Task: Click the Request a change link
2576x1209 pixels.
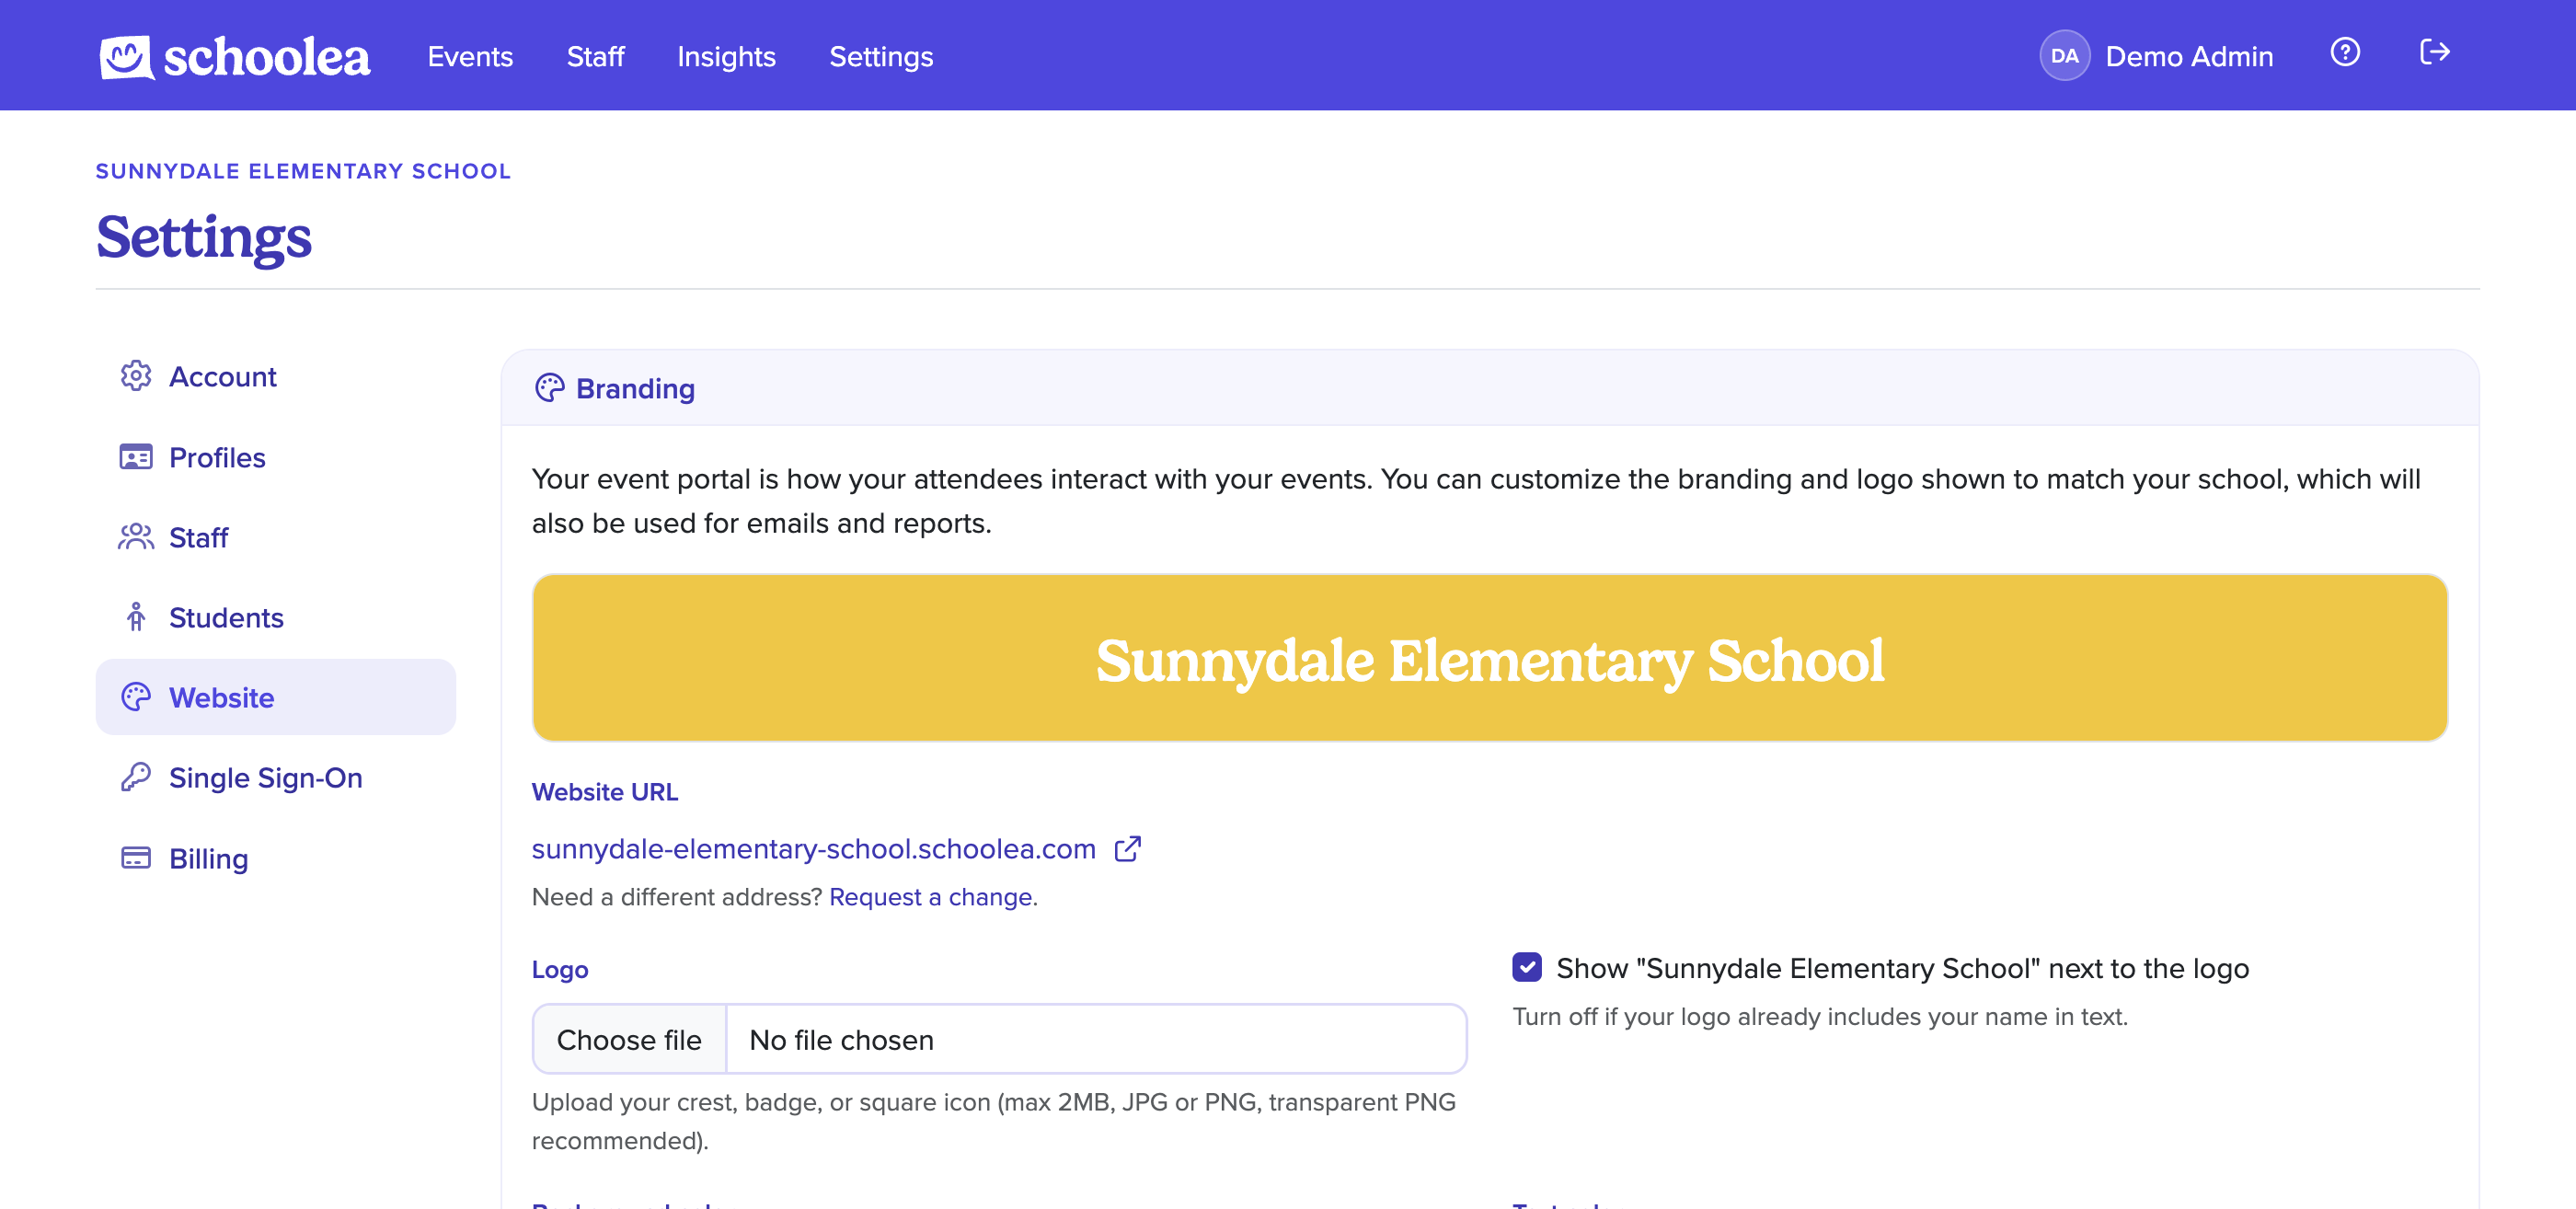Action: (933, 896)
